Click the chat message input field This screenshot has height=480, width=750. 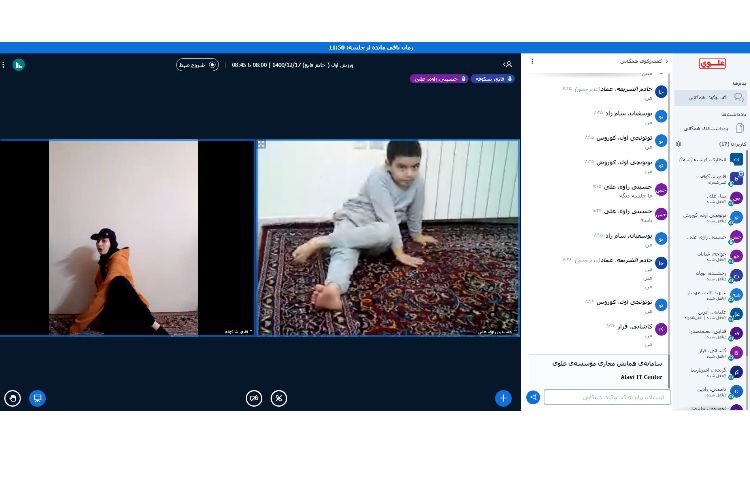[x=607, y=397]
